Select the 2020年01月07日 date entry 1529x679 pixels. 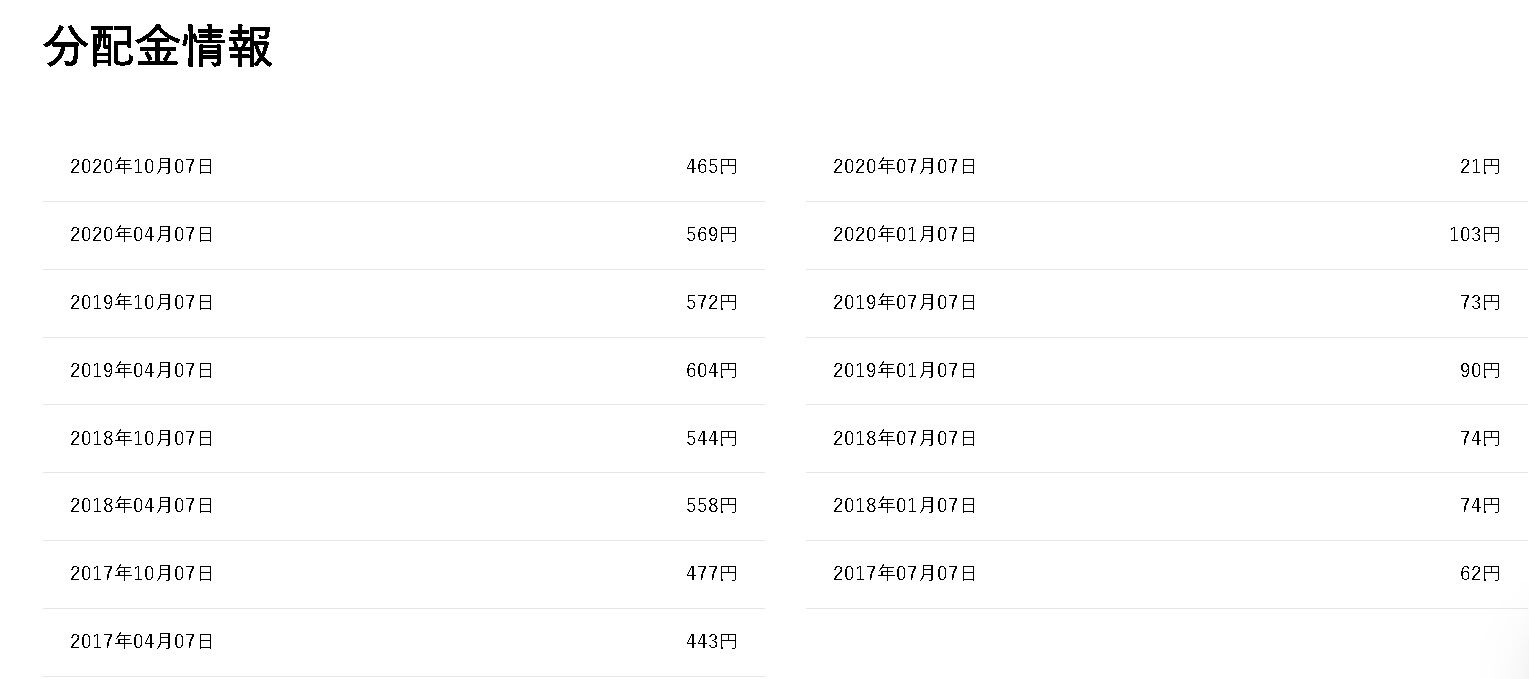905,235
